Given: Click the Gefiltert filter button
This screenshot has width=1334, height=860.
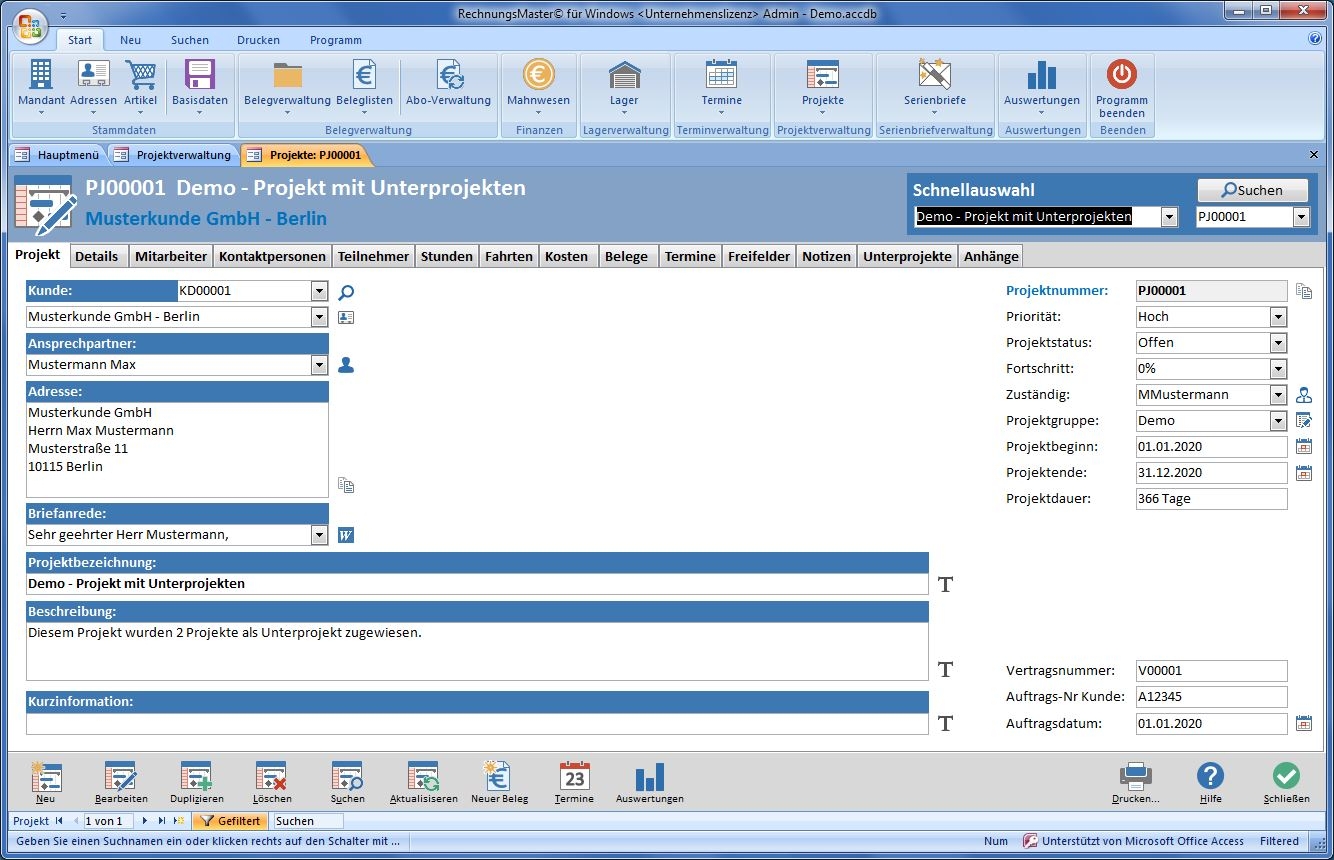Looking at the screenshot, I should (x=230, y=821).
